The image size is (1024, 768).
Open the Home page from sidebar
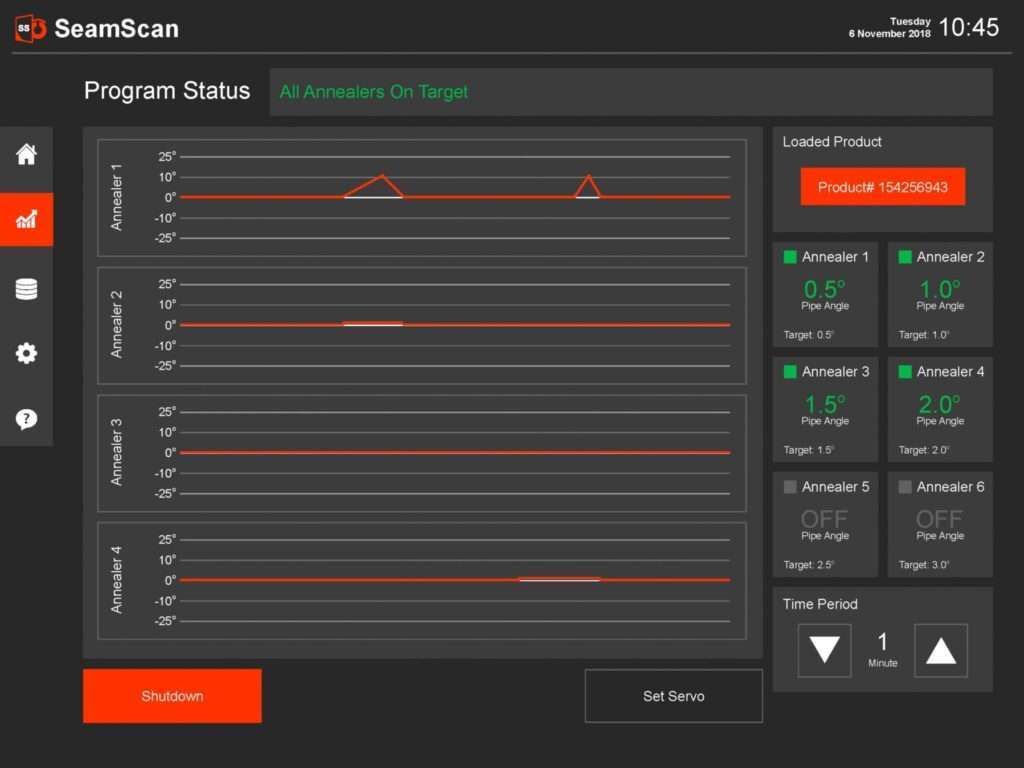point(26,155)
